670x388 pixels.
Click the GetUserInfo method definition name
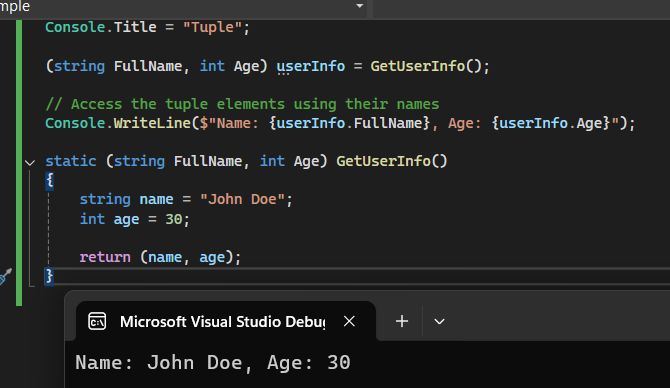[x=383, y=161]
